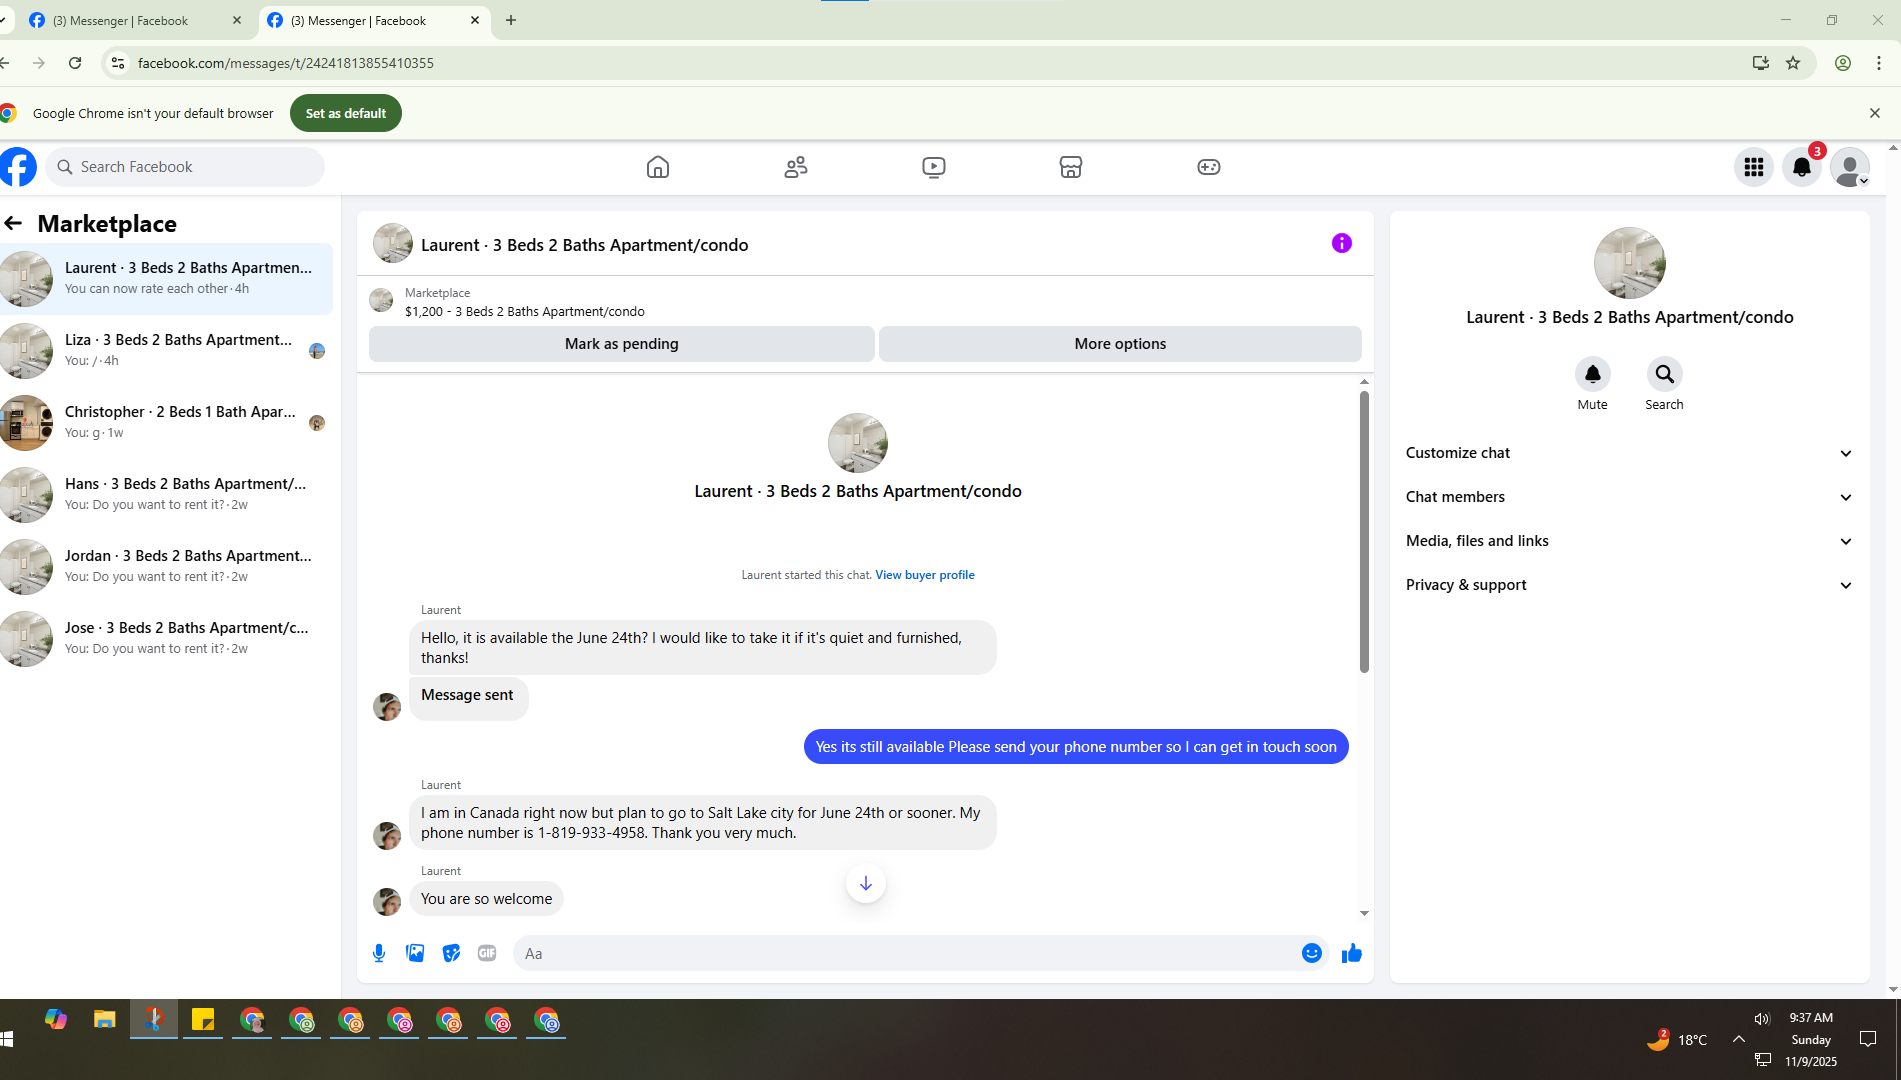Click the Facebook logo
The width and height of the screenshot is (1901, 1080).
18,167
